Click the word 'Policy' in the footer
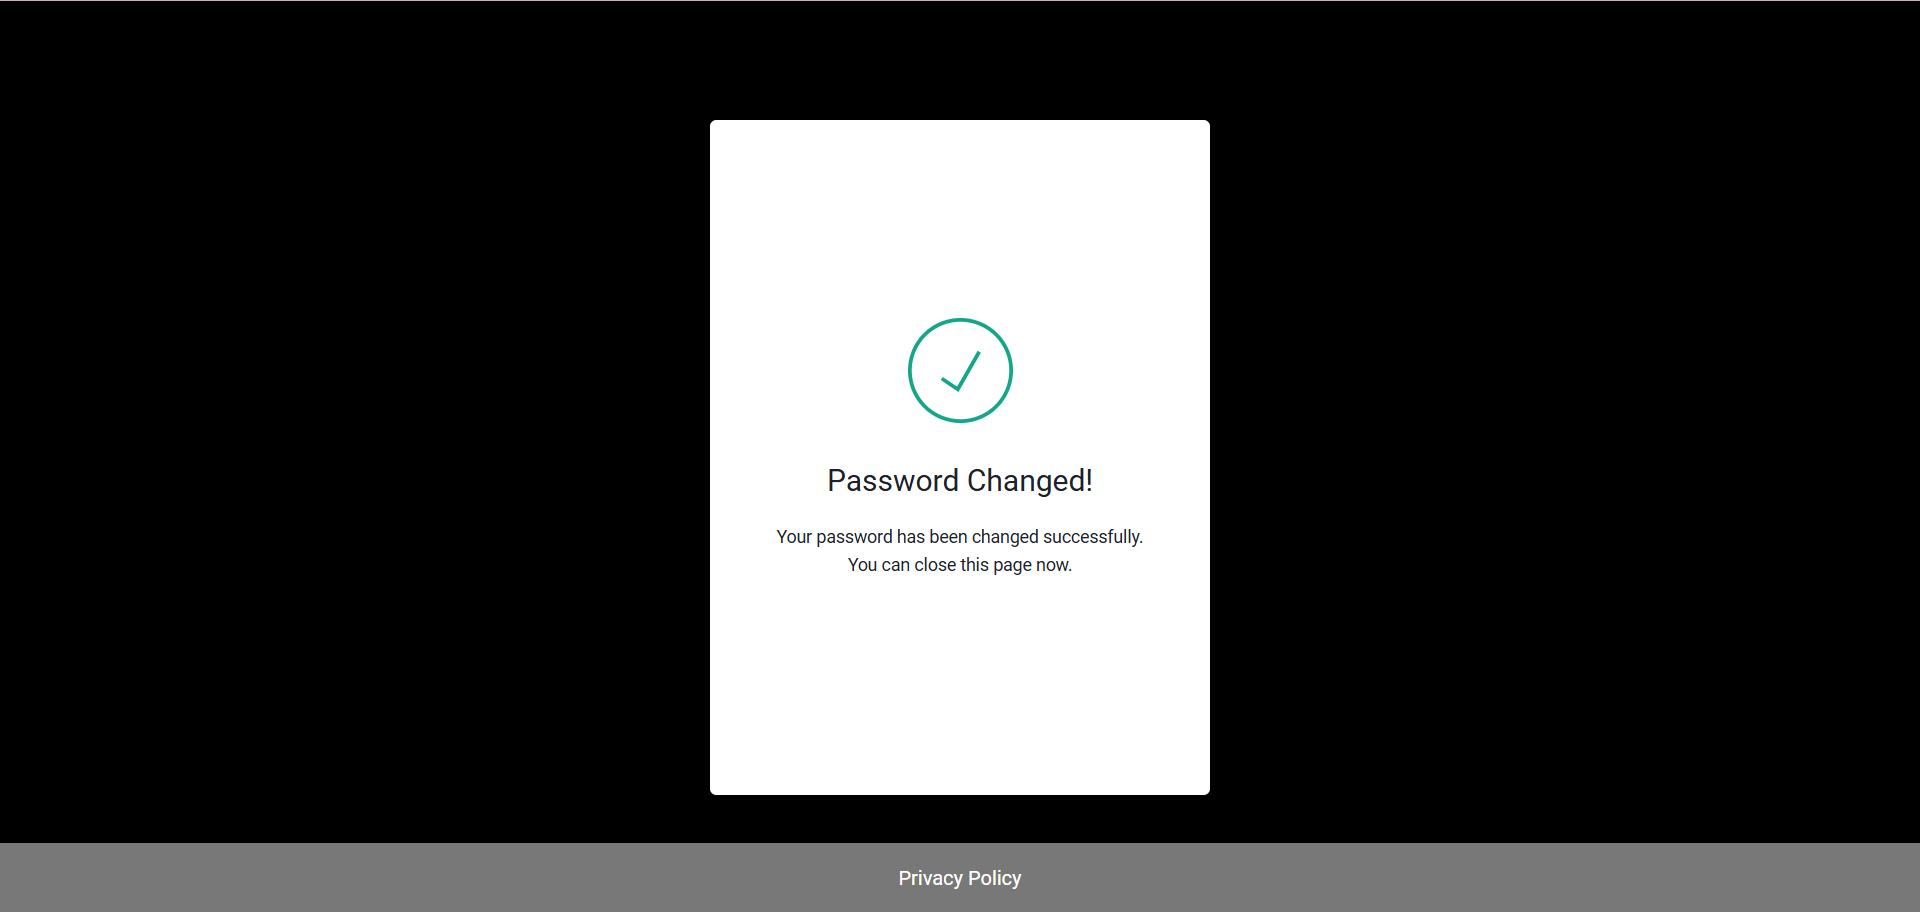Viewport: 1920px width, 912px height. 995,878
